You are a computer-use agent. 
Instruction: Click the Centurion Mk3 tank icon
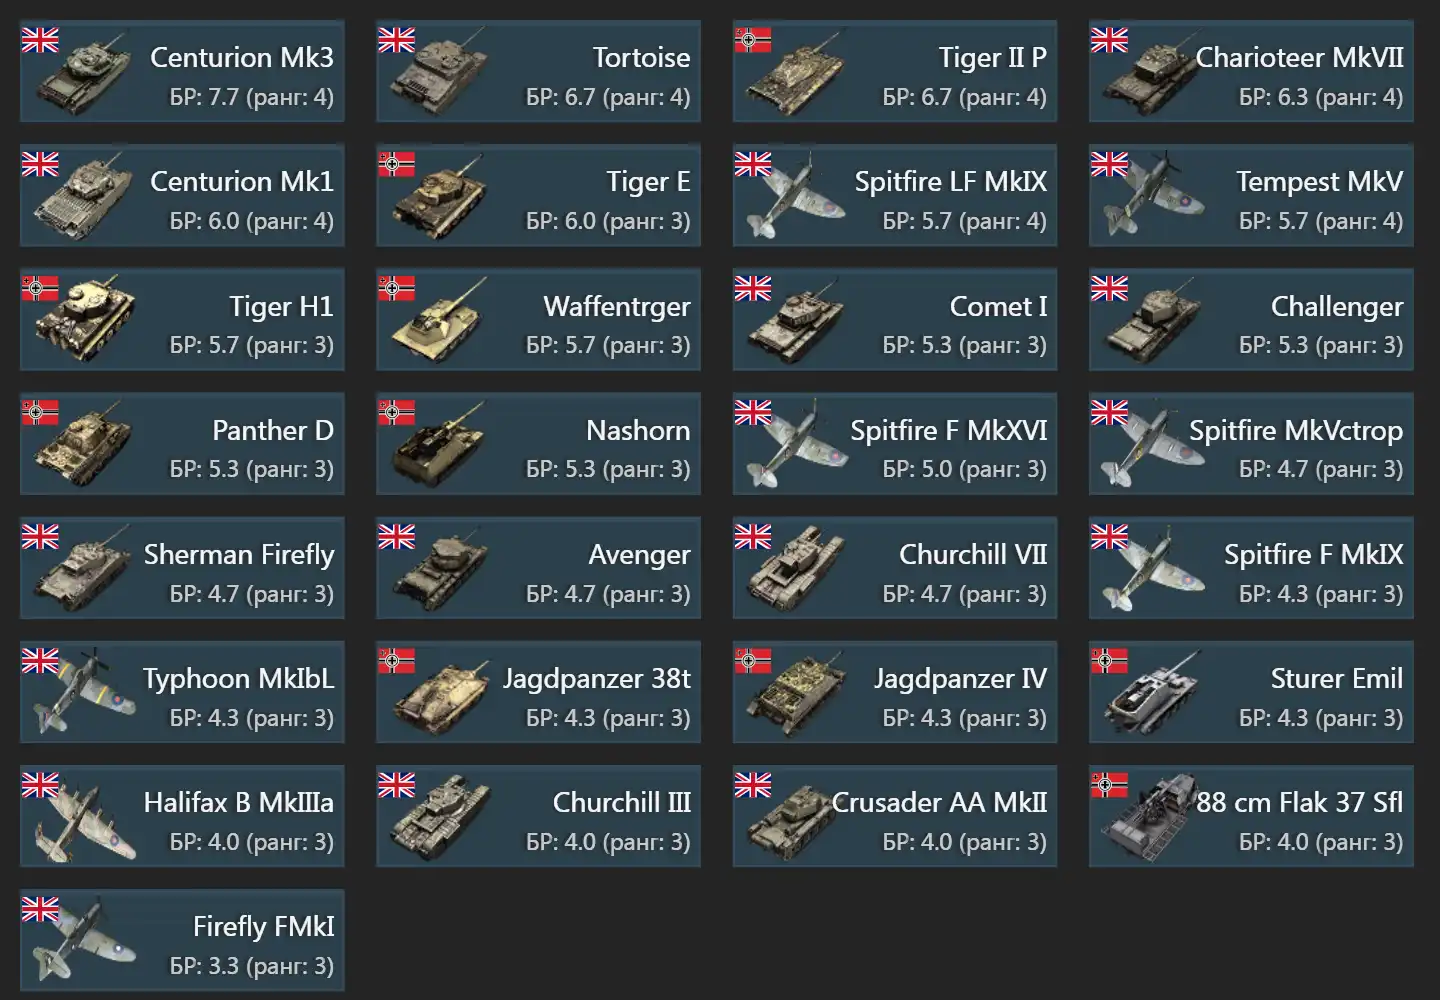click(85, 75)
